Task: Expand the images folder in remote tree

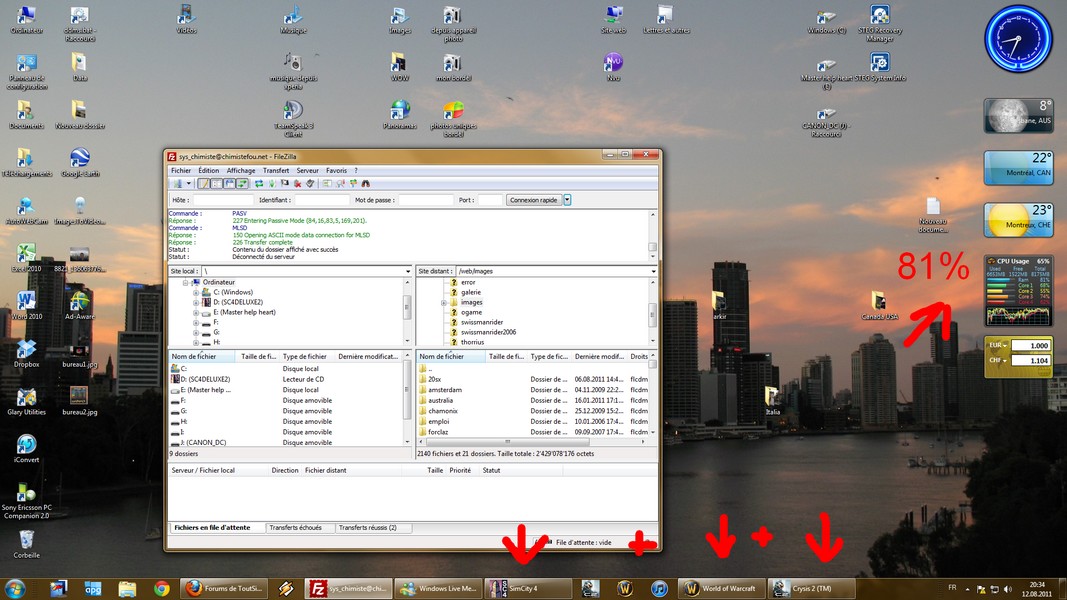Action: [444, 303]
